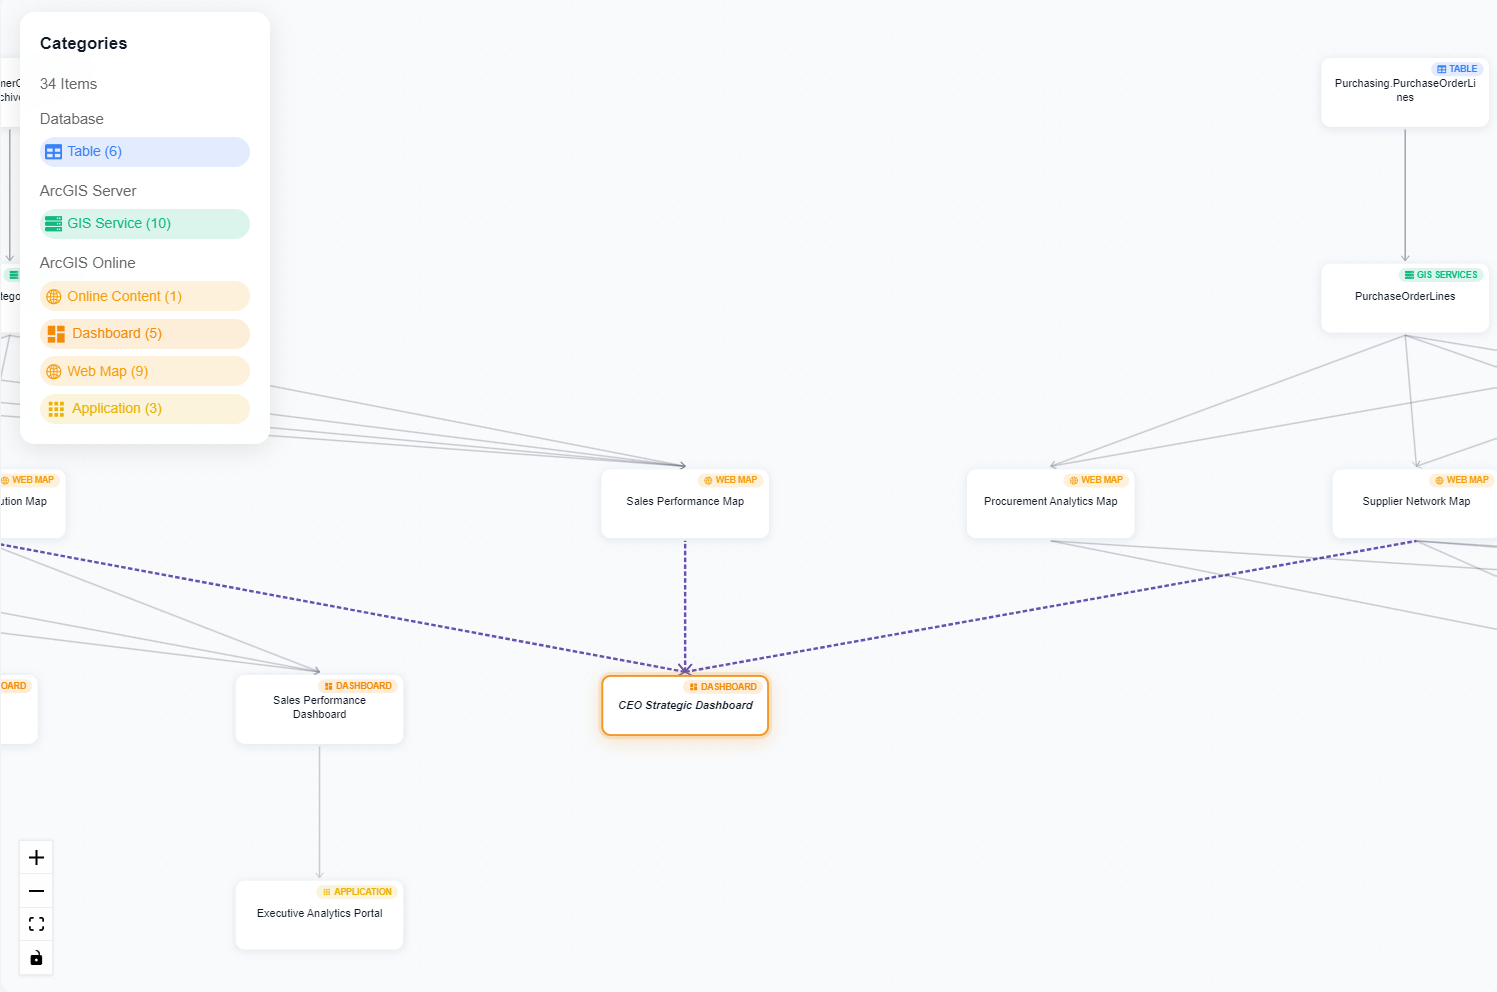The image size is (1497, 992).
Task: Click the Sales Performance Map node
Action: click(x=684, y=501)
